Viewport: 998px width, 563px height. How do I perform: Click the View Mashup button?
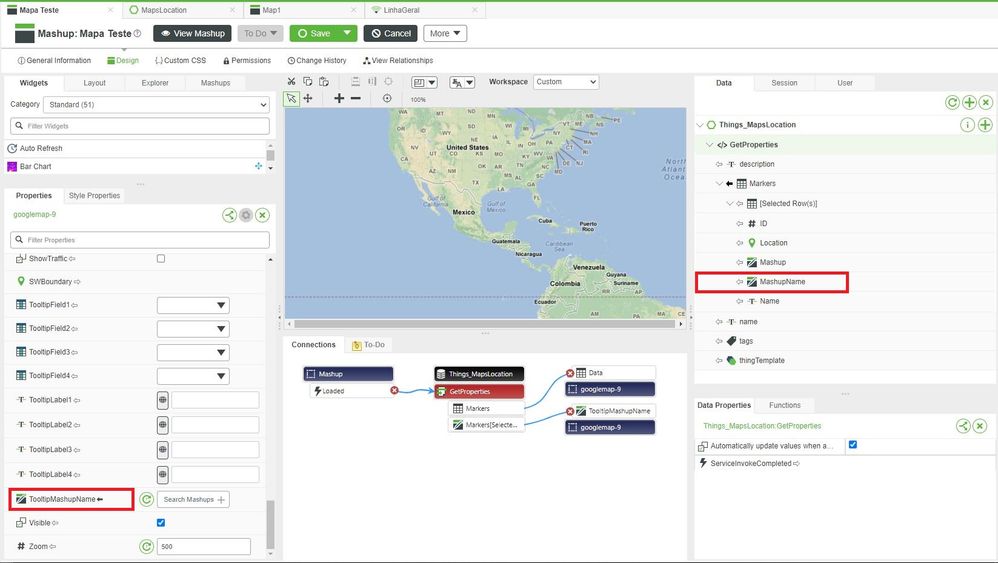pos(192,33)
